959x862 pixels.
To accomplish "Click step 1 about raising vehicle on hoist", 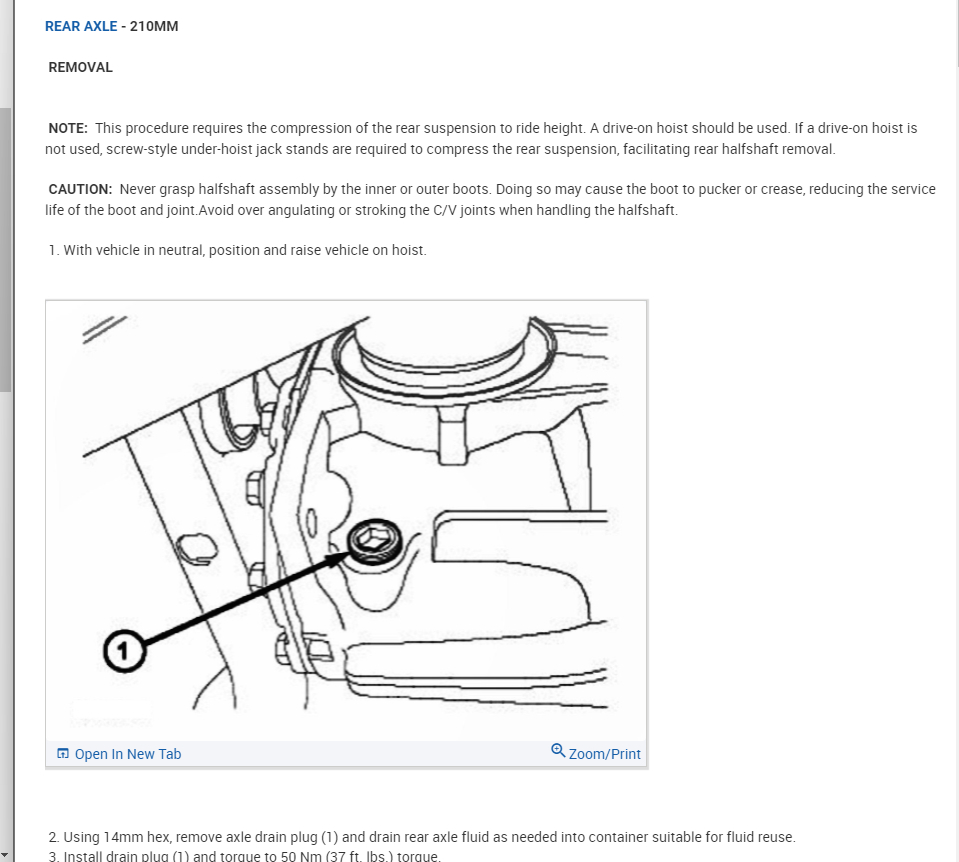I will click(x=237, y=250).
